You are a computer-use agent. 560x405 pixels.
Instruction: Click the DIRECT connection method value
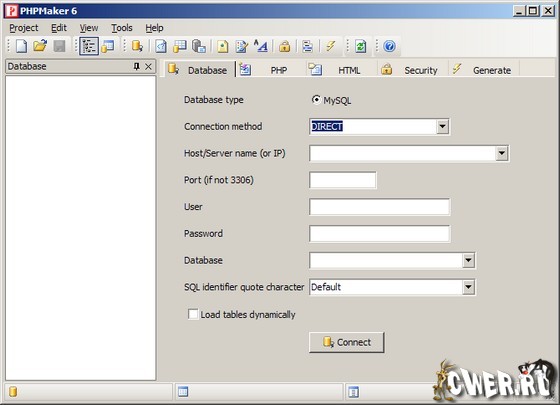pyautogui.click(x=327, y=126)
